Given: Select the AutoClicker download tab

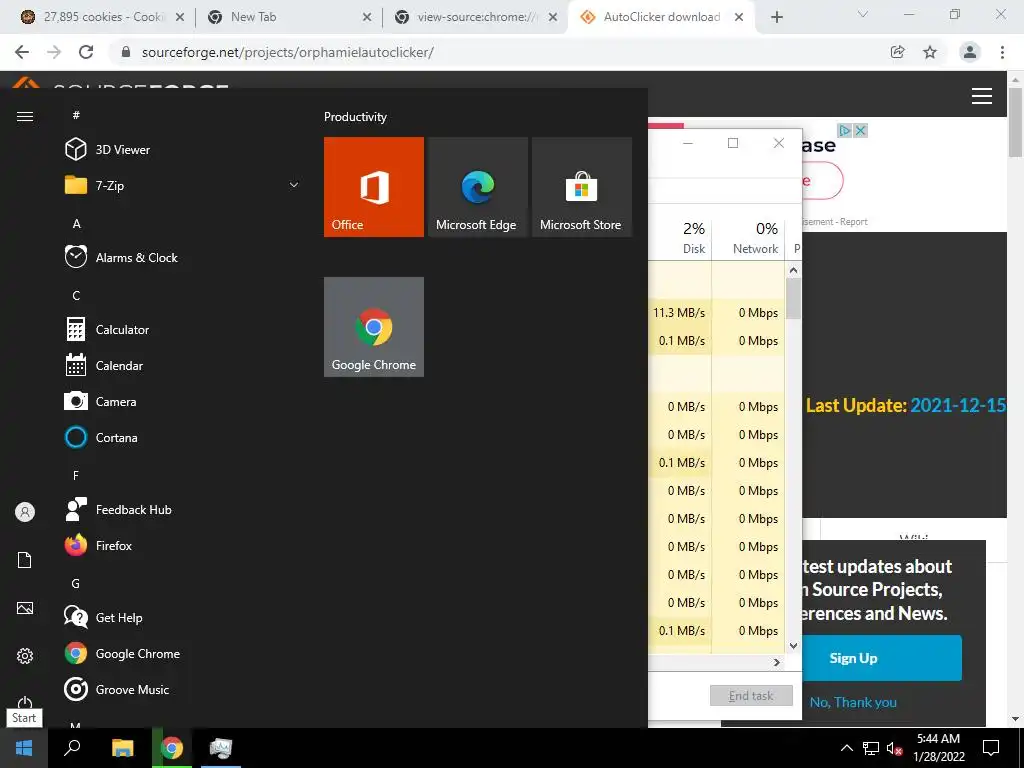Looking at the screenshot, I should coord(662,17).
